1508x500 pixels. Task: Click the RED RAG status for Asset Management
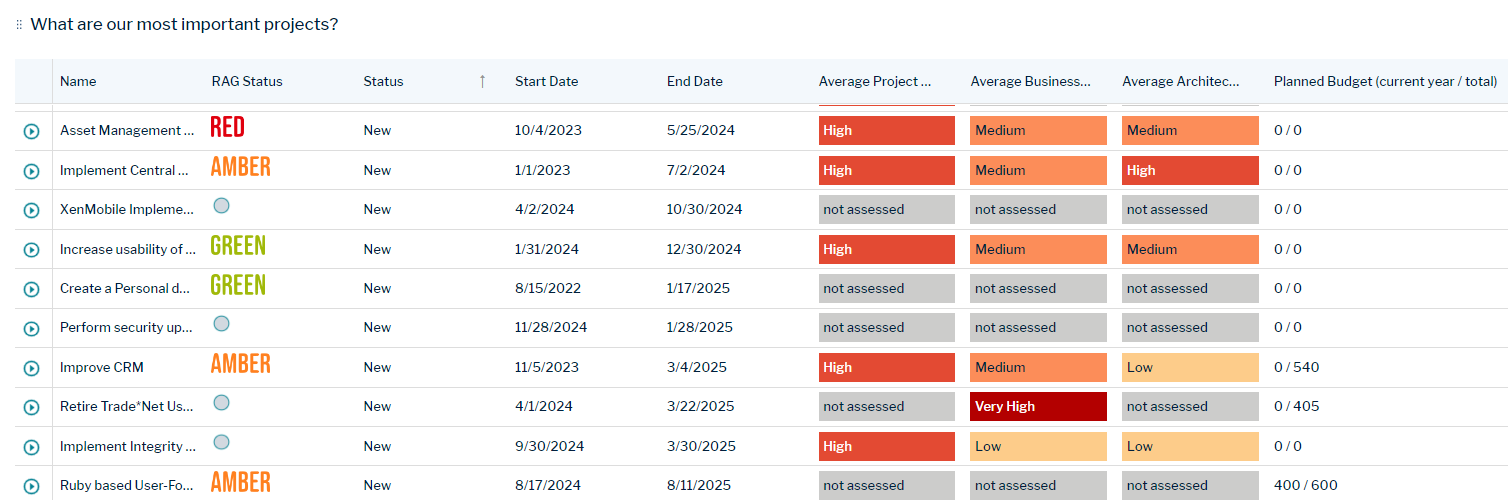click(227, 127)
